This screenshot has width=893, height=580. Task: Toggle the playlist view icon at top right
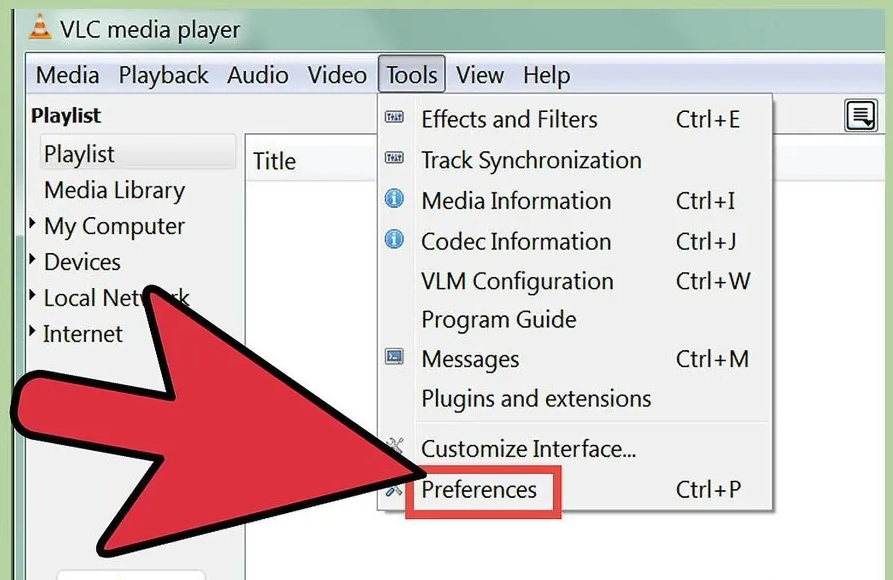pos(860,116)
